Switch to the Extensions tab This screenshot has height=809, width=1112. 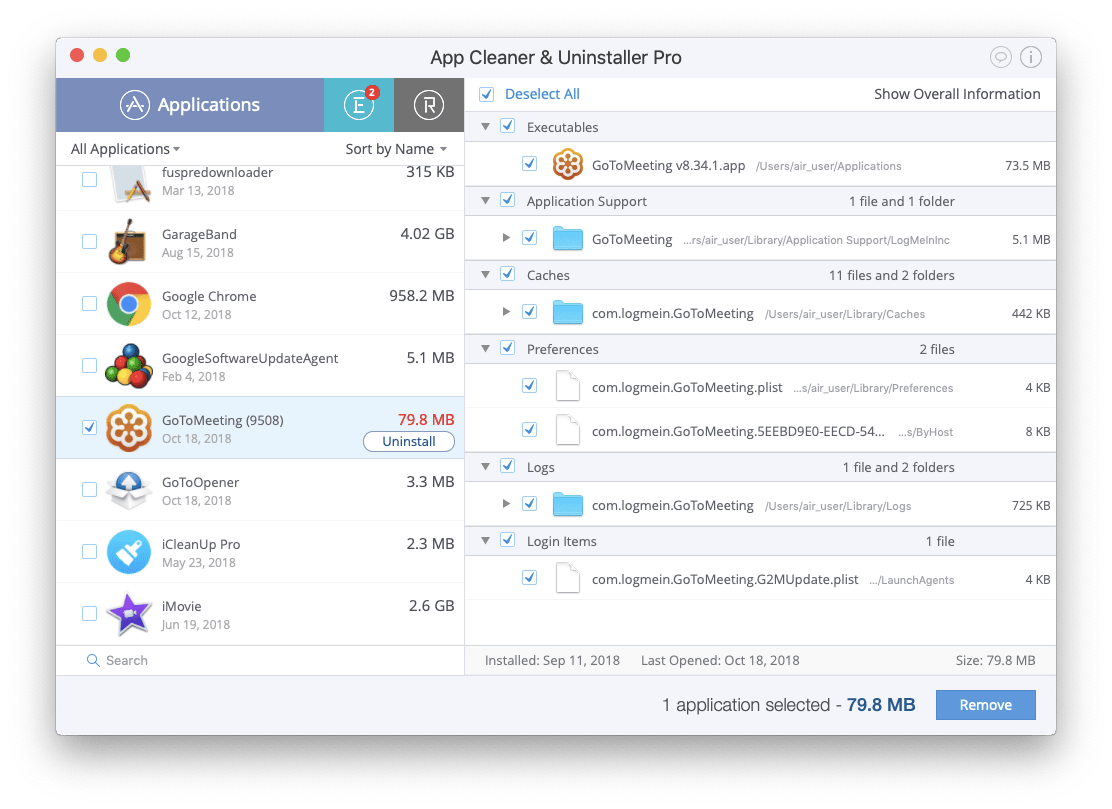[358, 104]
